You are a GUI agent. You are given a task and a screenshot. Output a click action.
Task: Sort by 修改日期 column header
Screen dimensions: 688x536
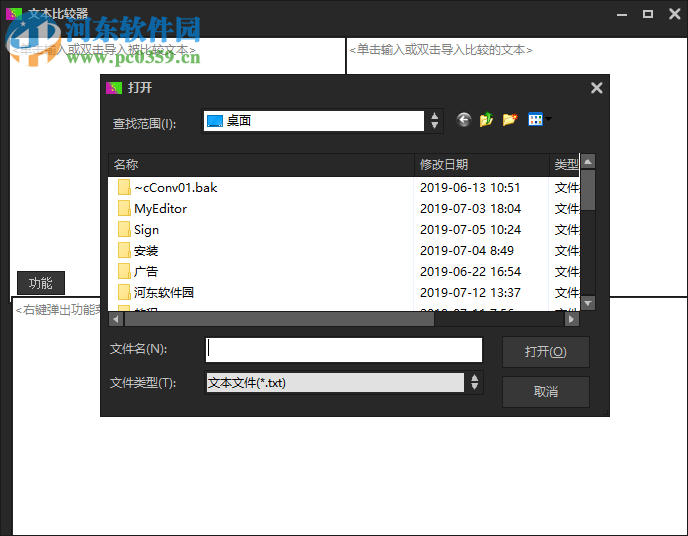click(x=482, y=165)
